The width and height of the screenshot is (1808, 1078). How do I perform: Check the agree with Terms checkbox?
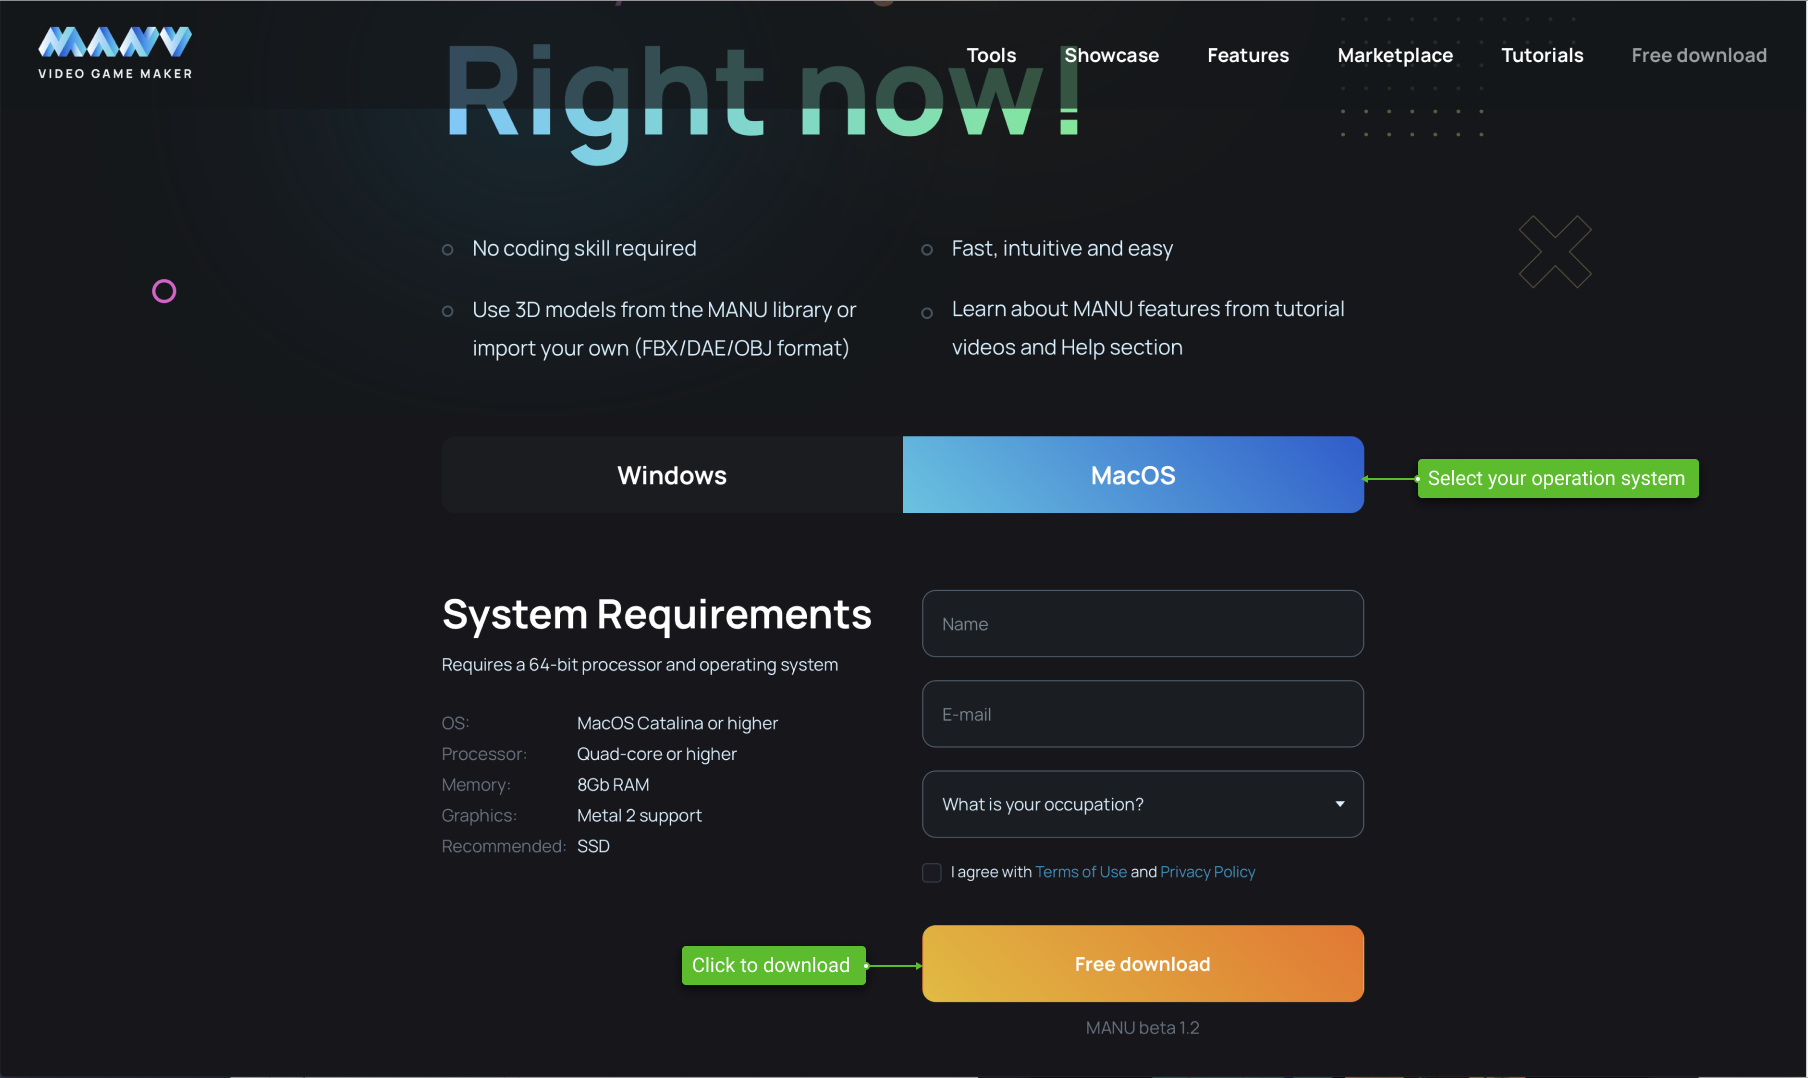932,873
